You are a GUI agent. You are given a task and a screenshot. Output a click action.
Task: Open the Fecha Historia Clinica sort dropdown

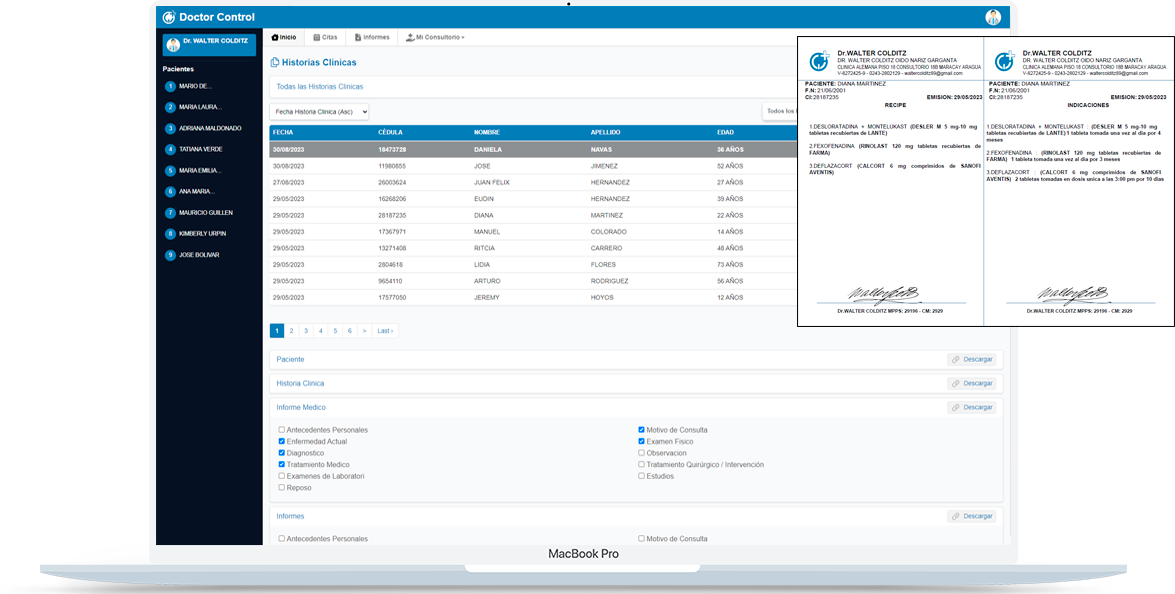tap(319, 111)
